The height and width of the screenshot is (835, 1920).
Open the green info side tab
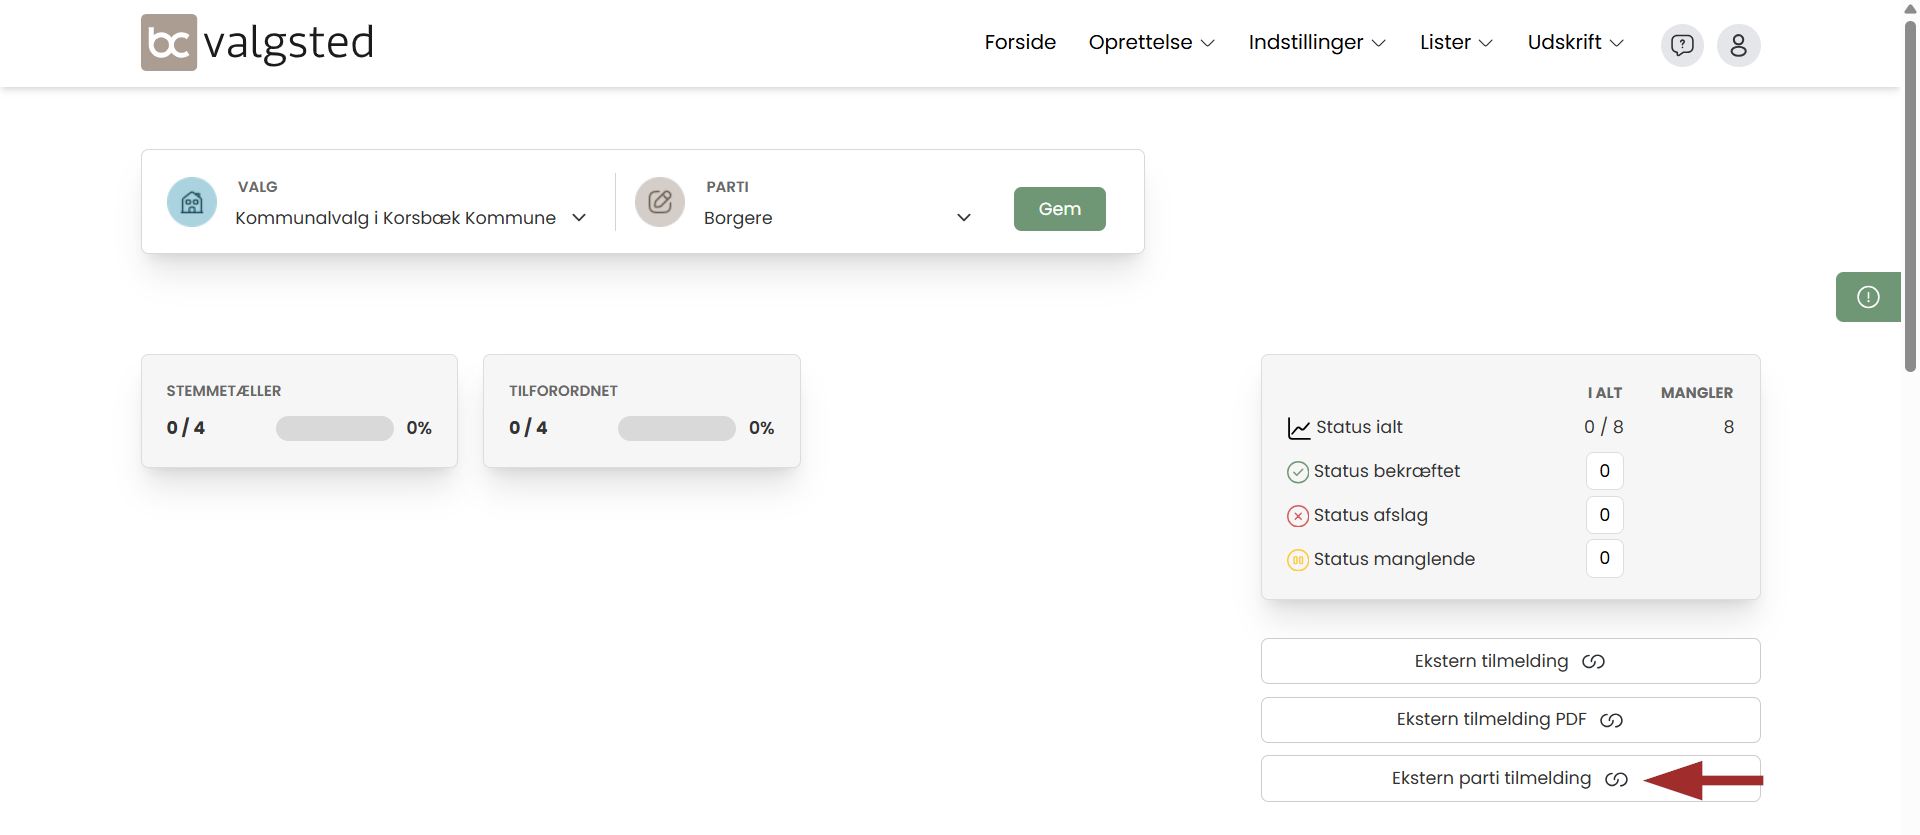pyautogui.click(x=1867, y=297)
